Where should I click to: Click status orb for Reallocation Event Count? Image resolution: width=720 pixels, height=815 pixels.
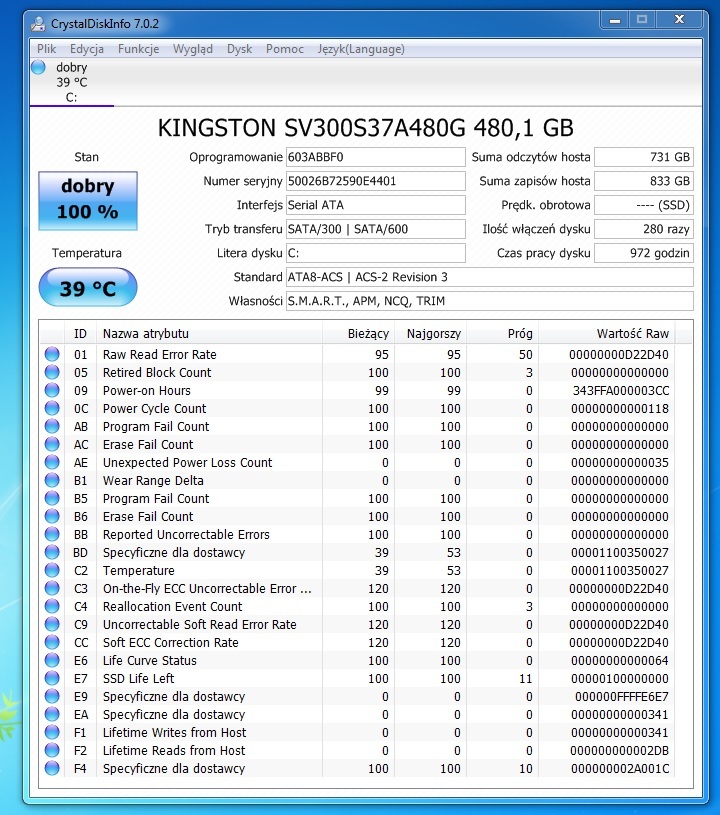pyautogui.click(x=52, y=606)
